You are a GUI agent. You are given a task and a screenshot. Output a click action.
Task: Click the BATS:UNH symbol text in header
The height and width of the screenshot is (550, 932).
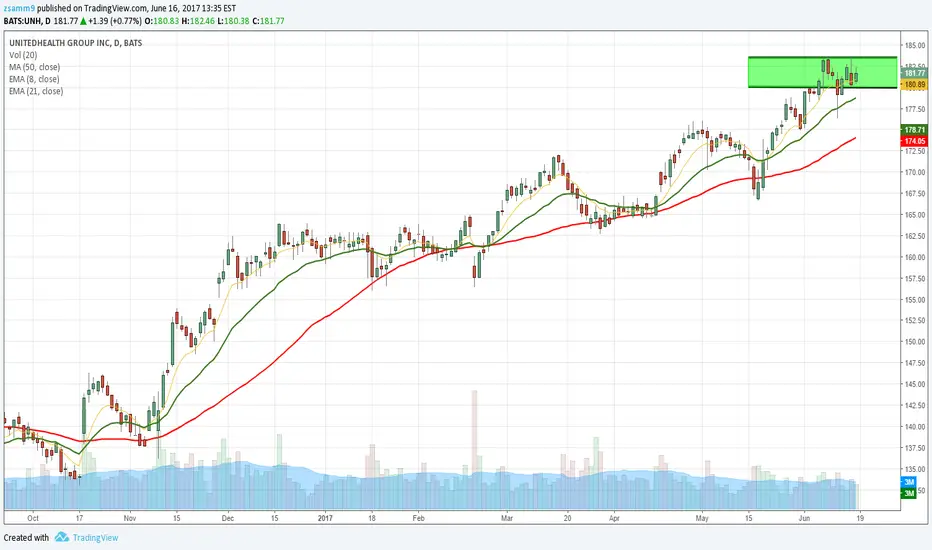click(23, 21)
